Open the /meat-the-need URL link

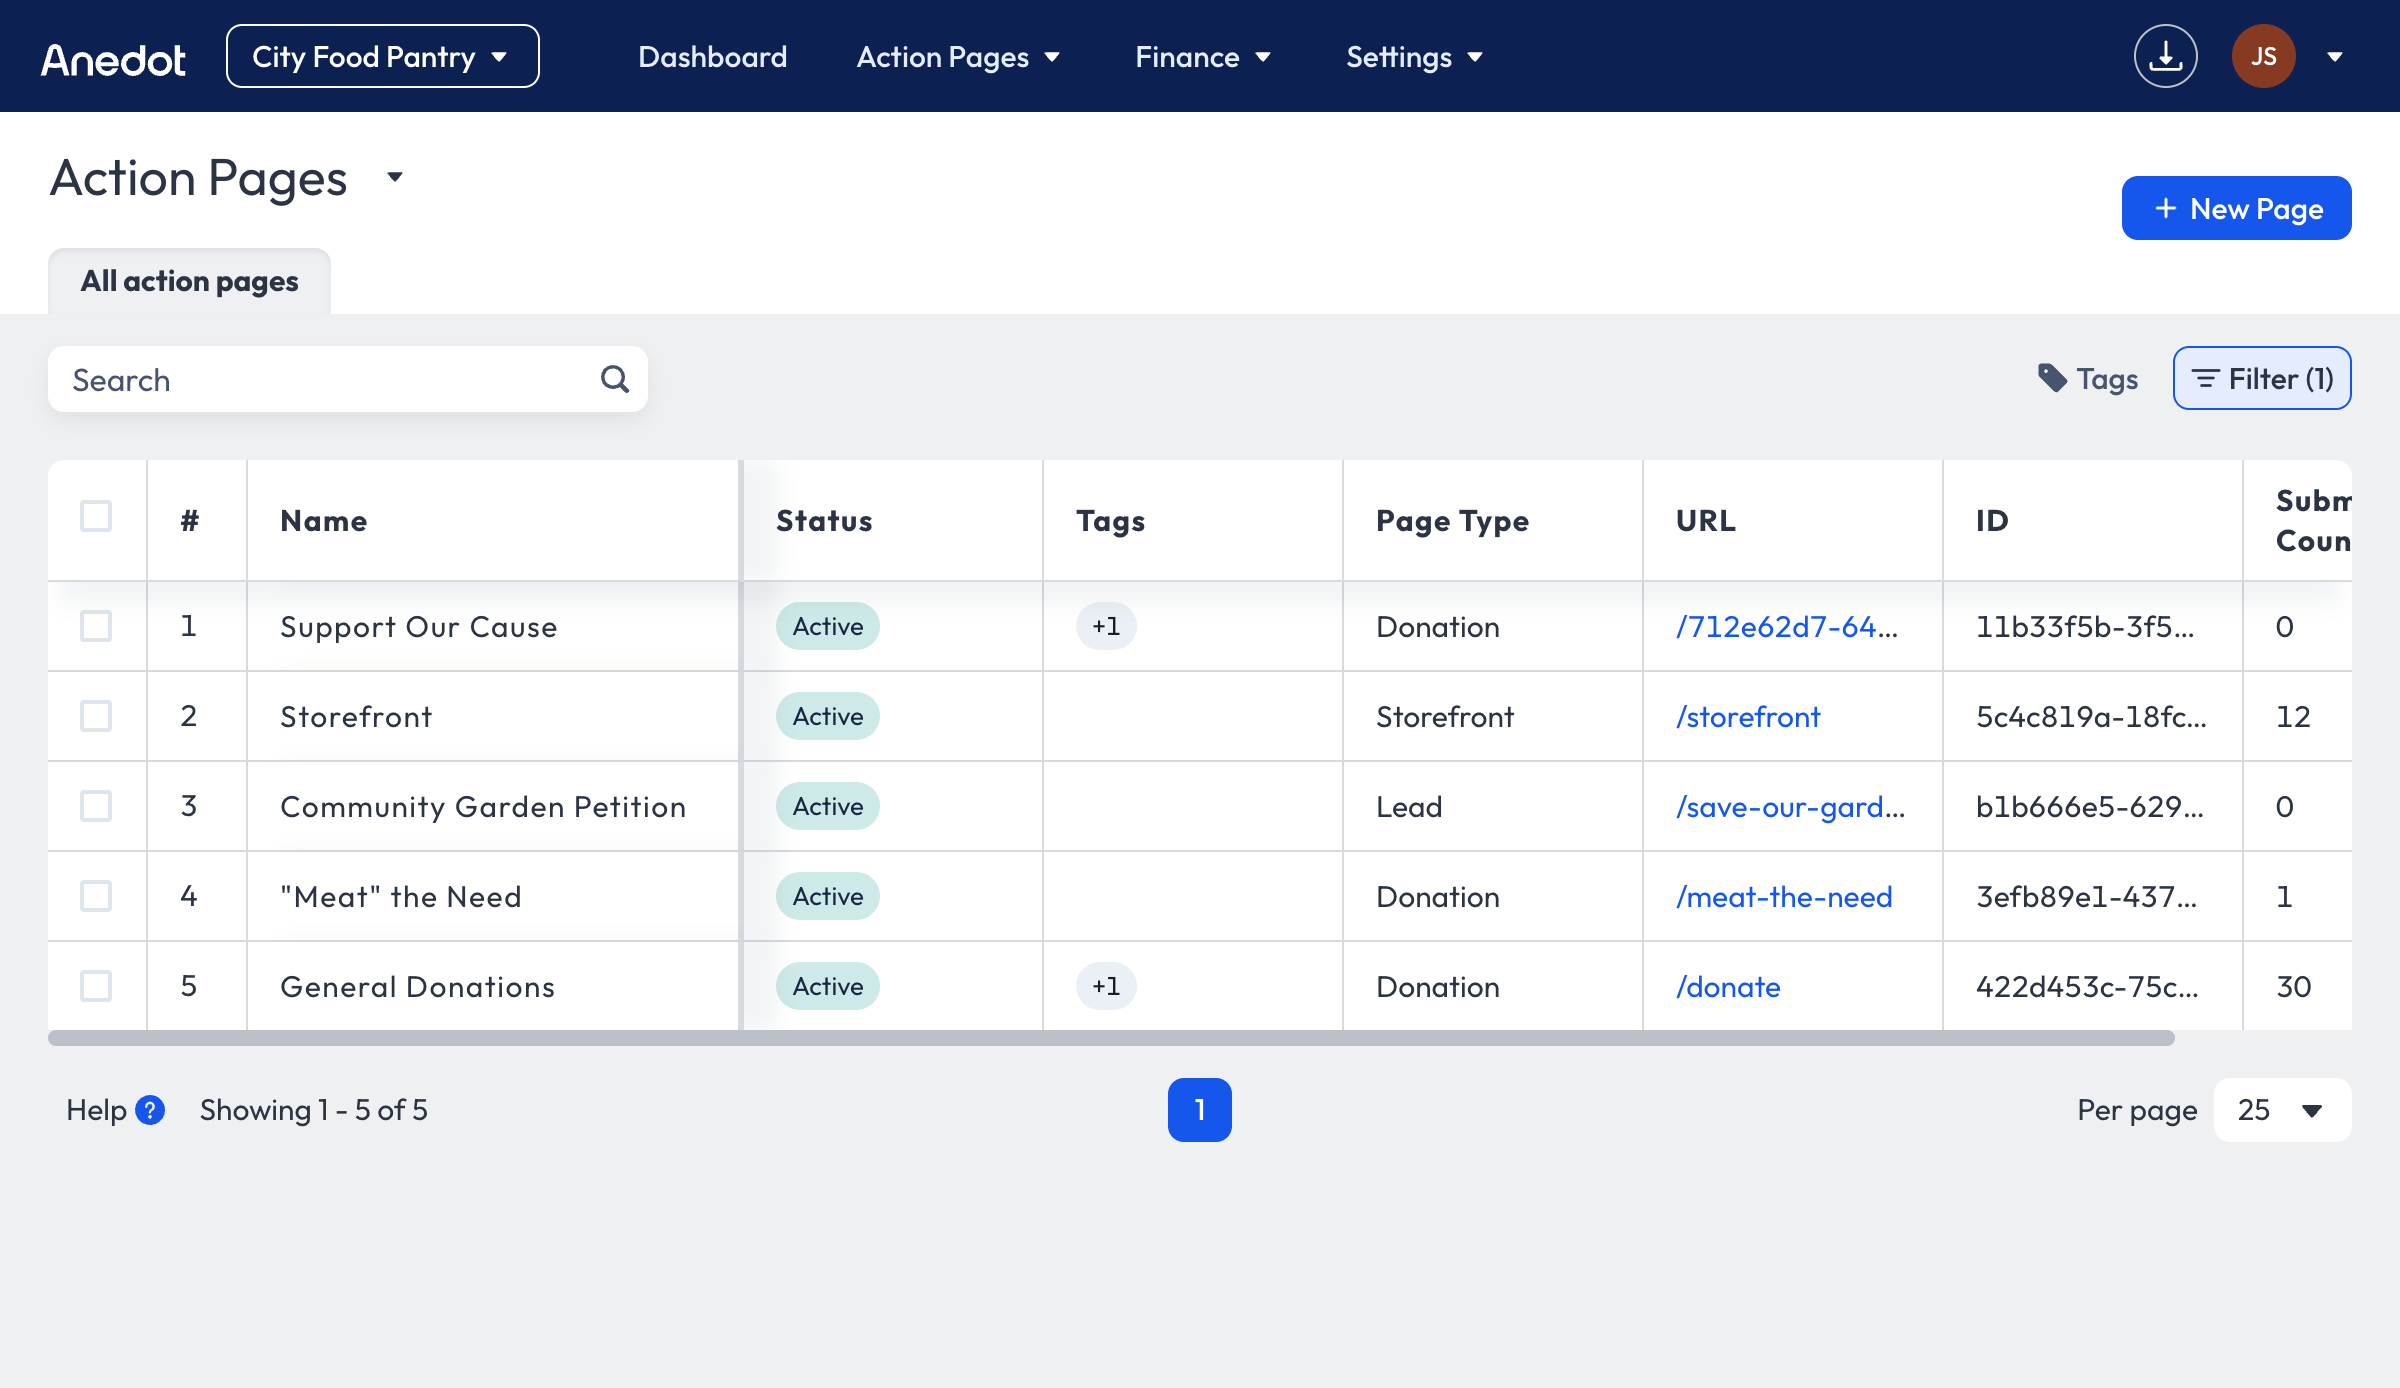[1784, 896]
